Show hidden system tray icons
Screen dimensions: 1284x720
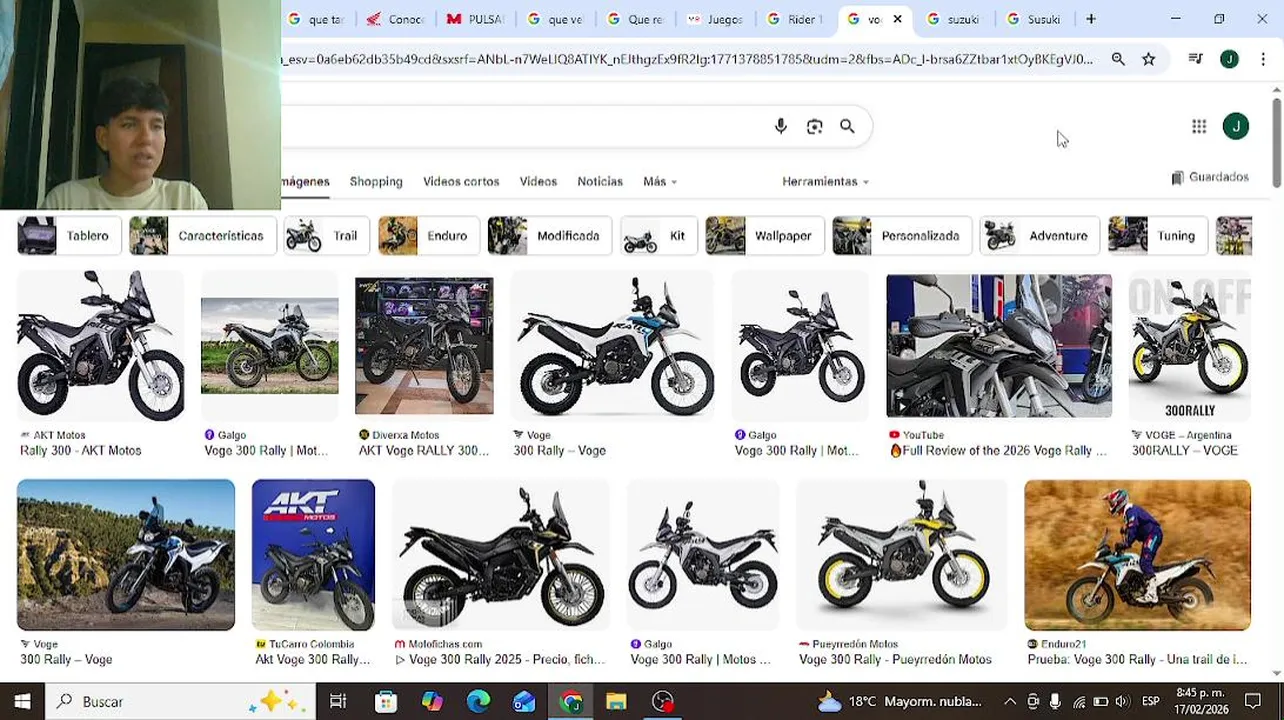[1010, 702]
